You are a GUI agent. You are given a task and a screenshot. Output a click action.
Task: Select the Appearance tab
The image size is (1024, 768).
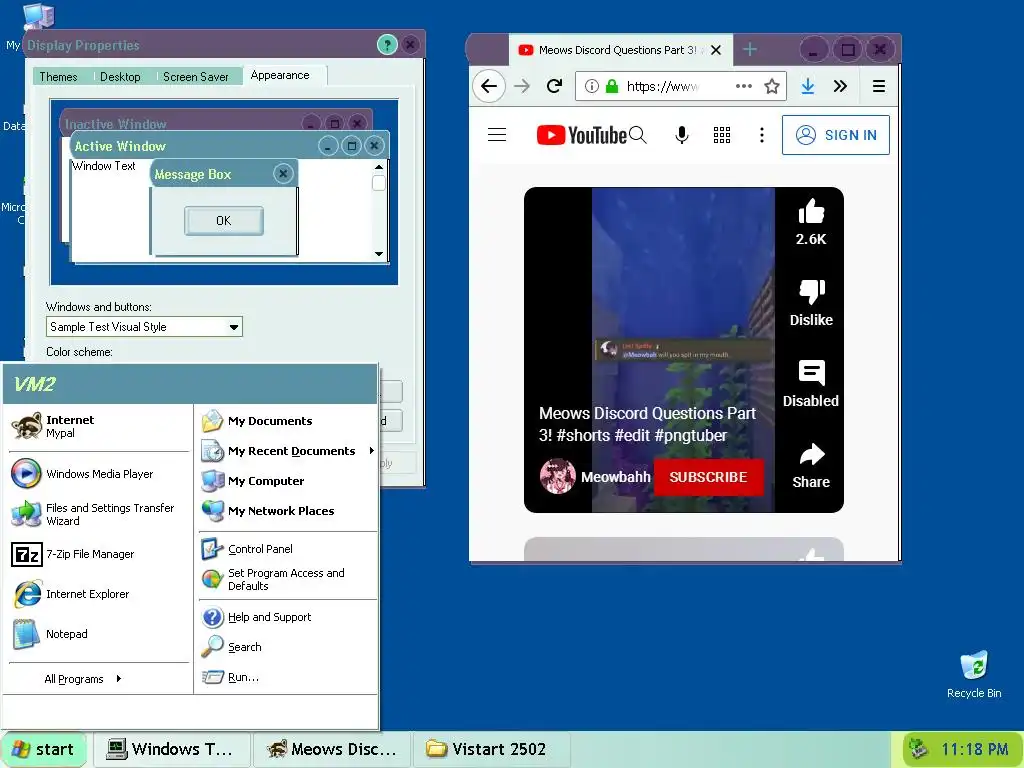[280, 75]
